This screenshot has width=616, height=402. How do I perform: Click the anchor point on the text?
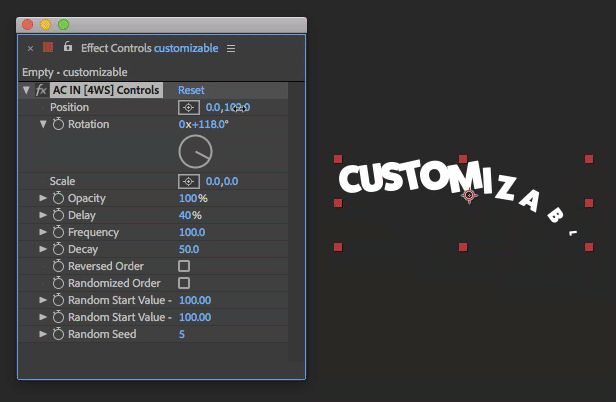[468, 196]
